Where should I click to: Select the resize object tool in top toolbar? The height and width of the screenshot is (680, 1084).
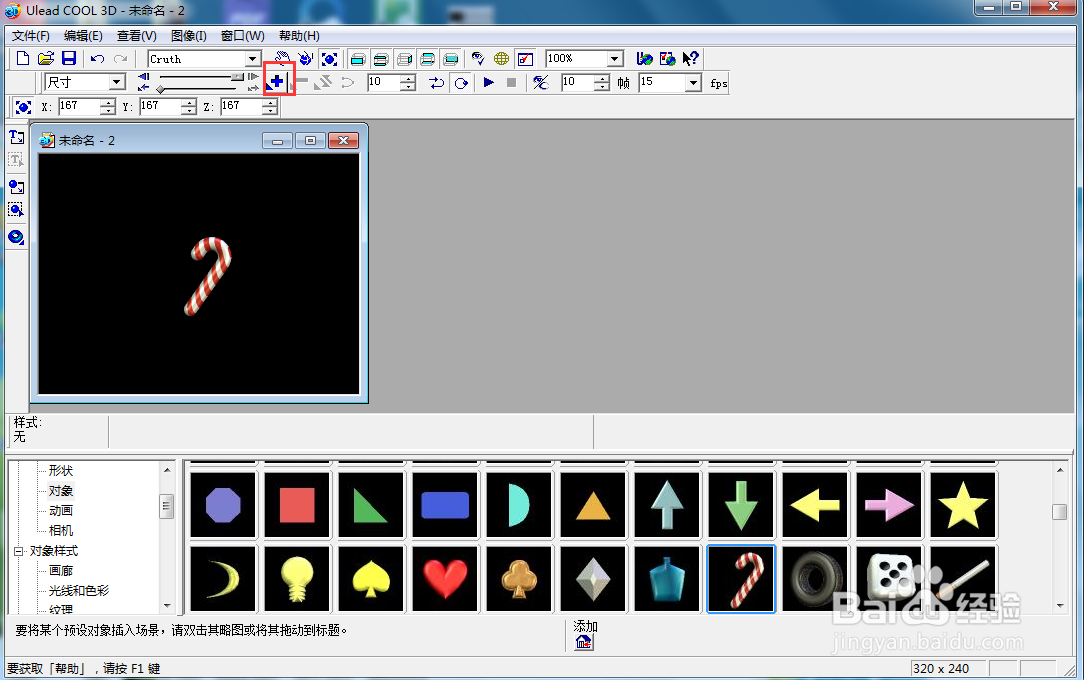point(330,59)
